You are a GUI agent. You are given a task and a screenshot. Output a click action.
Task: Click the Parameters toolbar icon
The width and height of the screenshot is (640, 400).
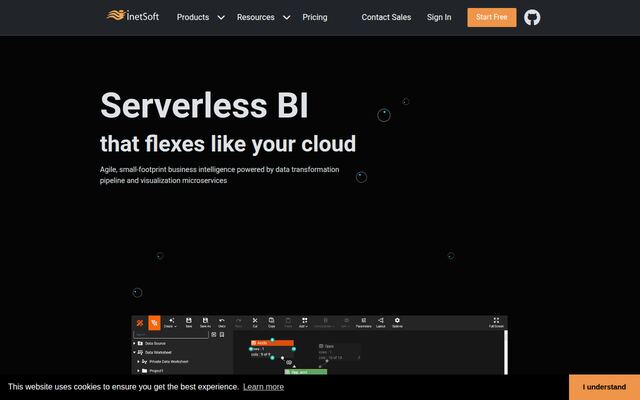tap(363, 322)
